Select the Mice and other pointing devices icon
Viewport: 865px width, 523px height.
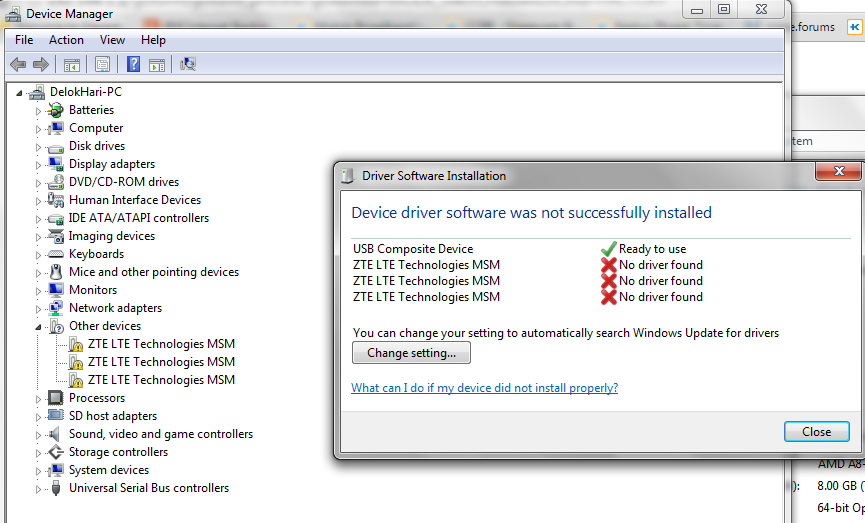(x=55, y=272)
